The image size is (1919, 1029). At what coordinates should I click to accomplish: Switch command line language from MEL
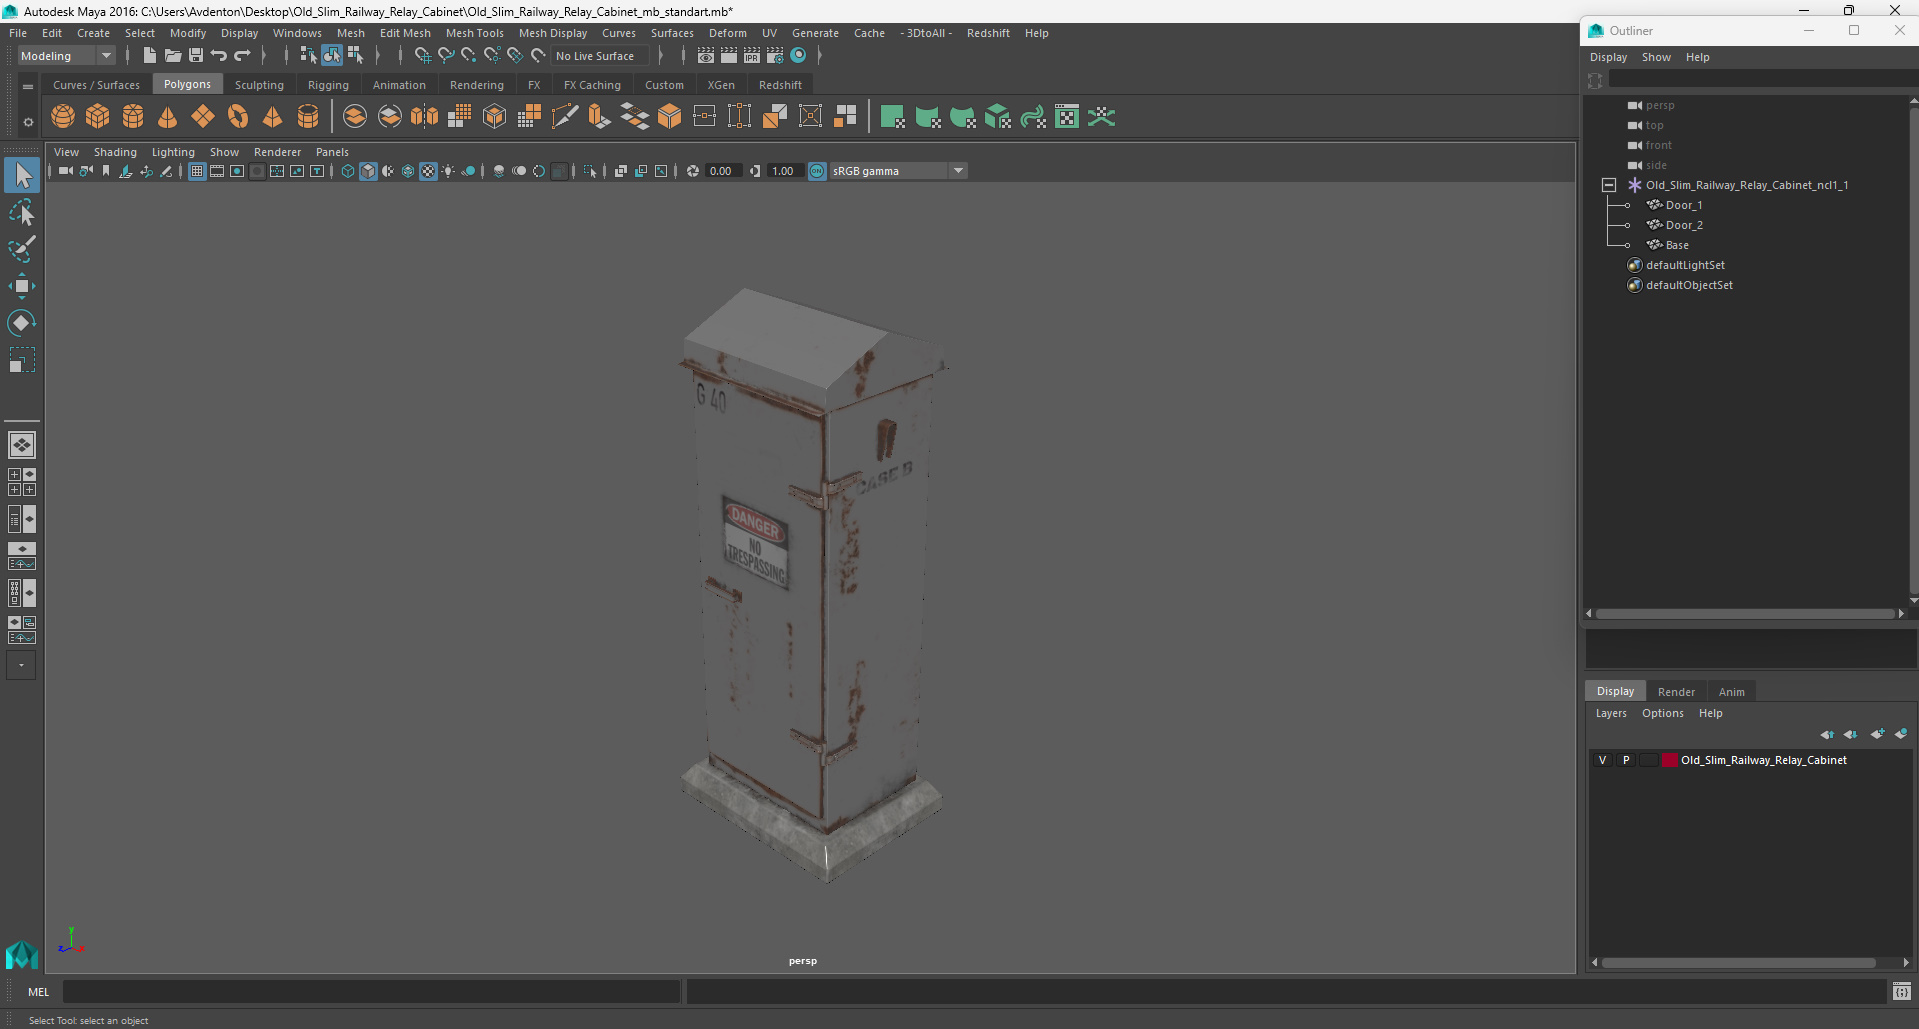tap(38, 992)
